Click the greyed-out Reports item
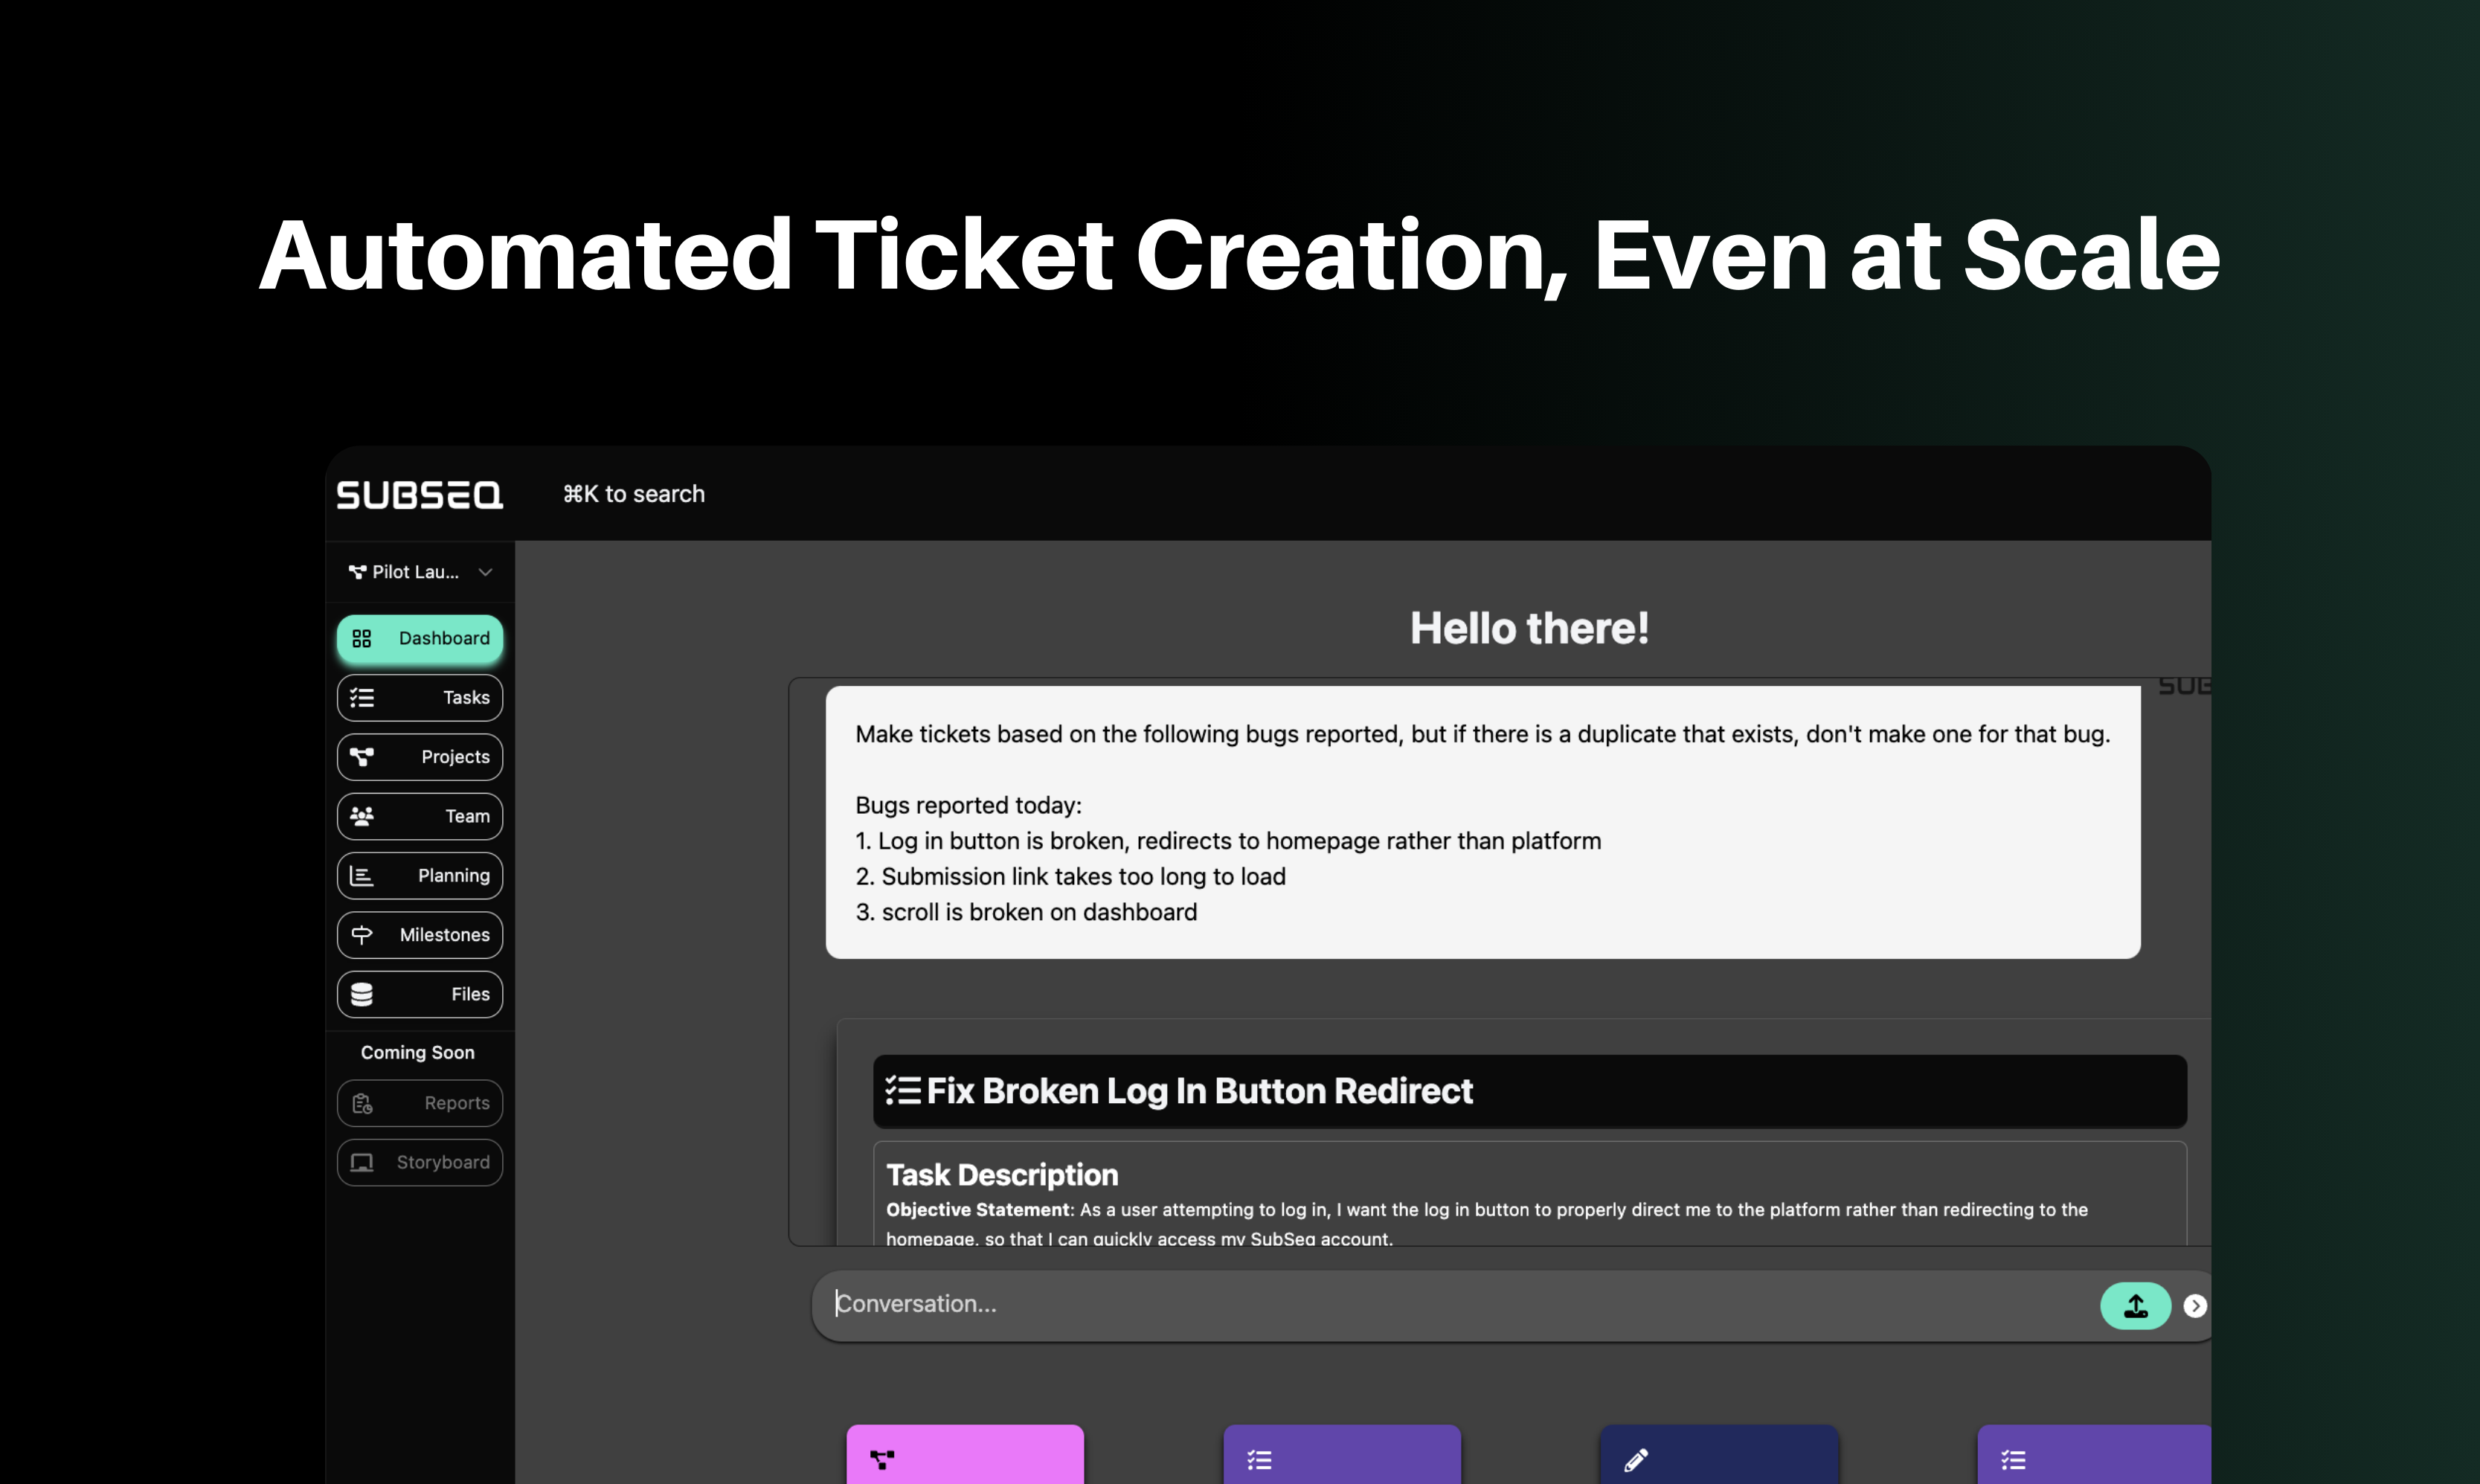Viewport: 2480px width, 1484px height. pos(419,1103)
